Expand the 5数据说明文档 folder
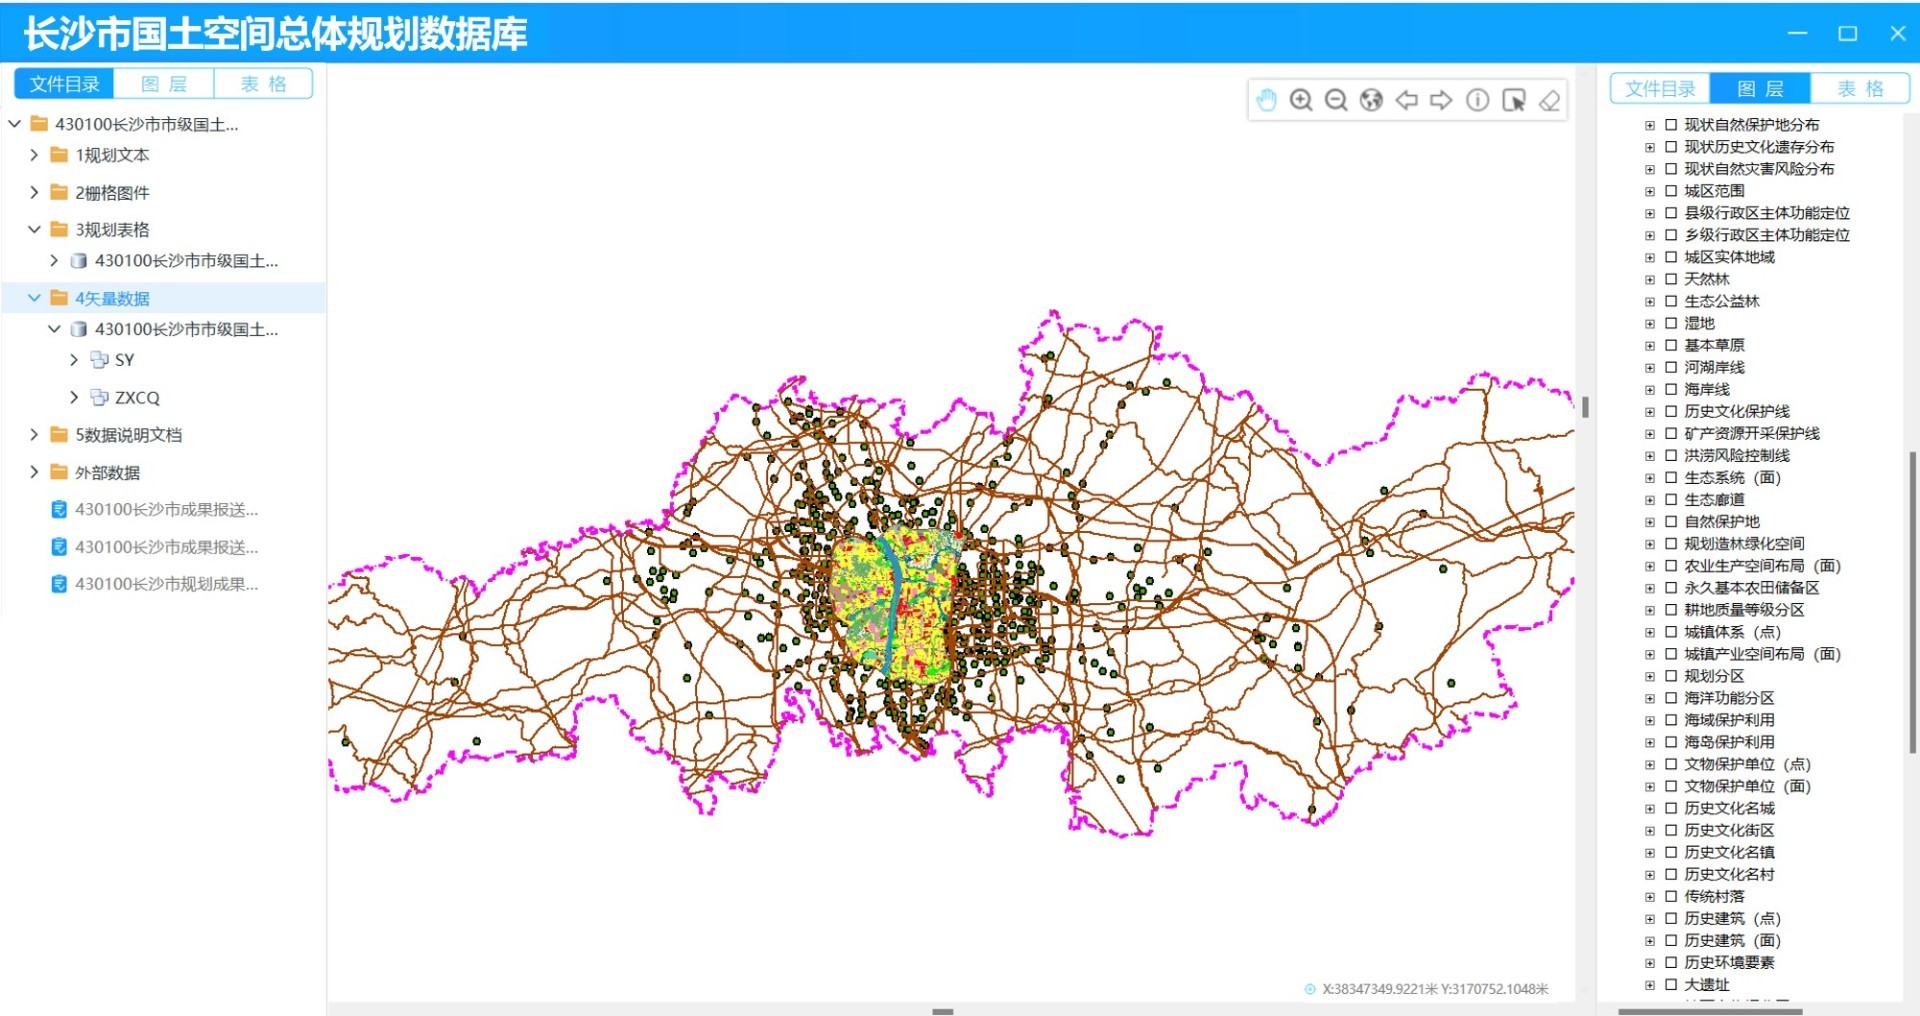Viewport: 1920px width, 1016px height. (x=34, y=434)
